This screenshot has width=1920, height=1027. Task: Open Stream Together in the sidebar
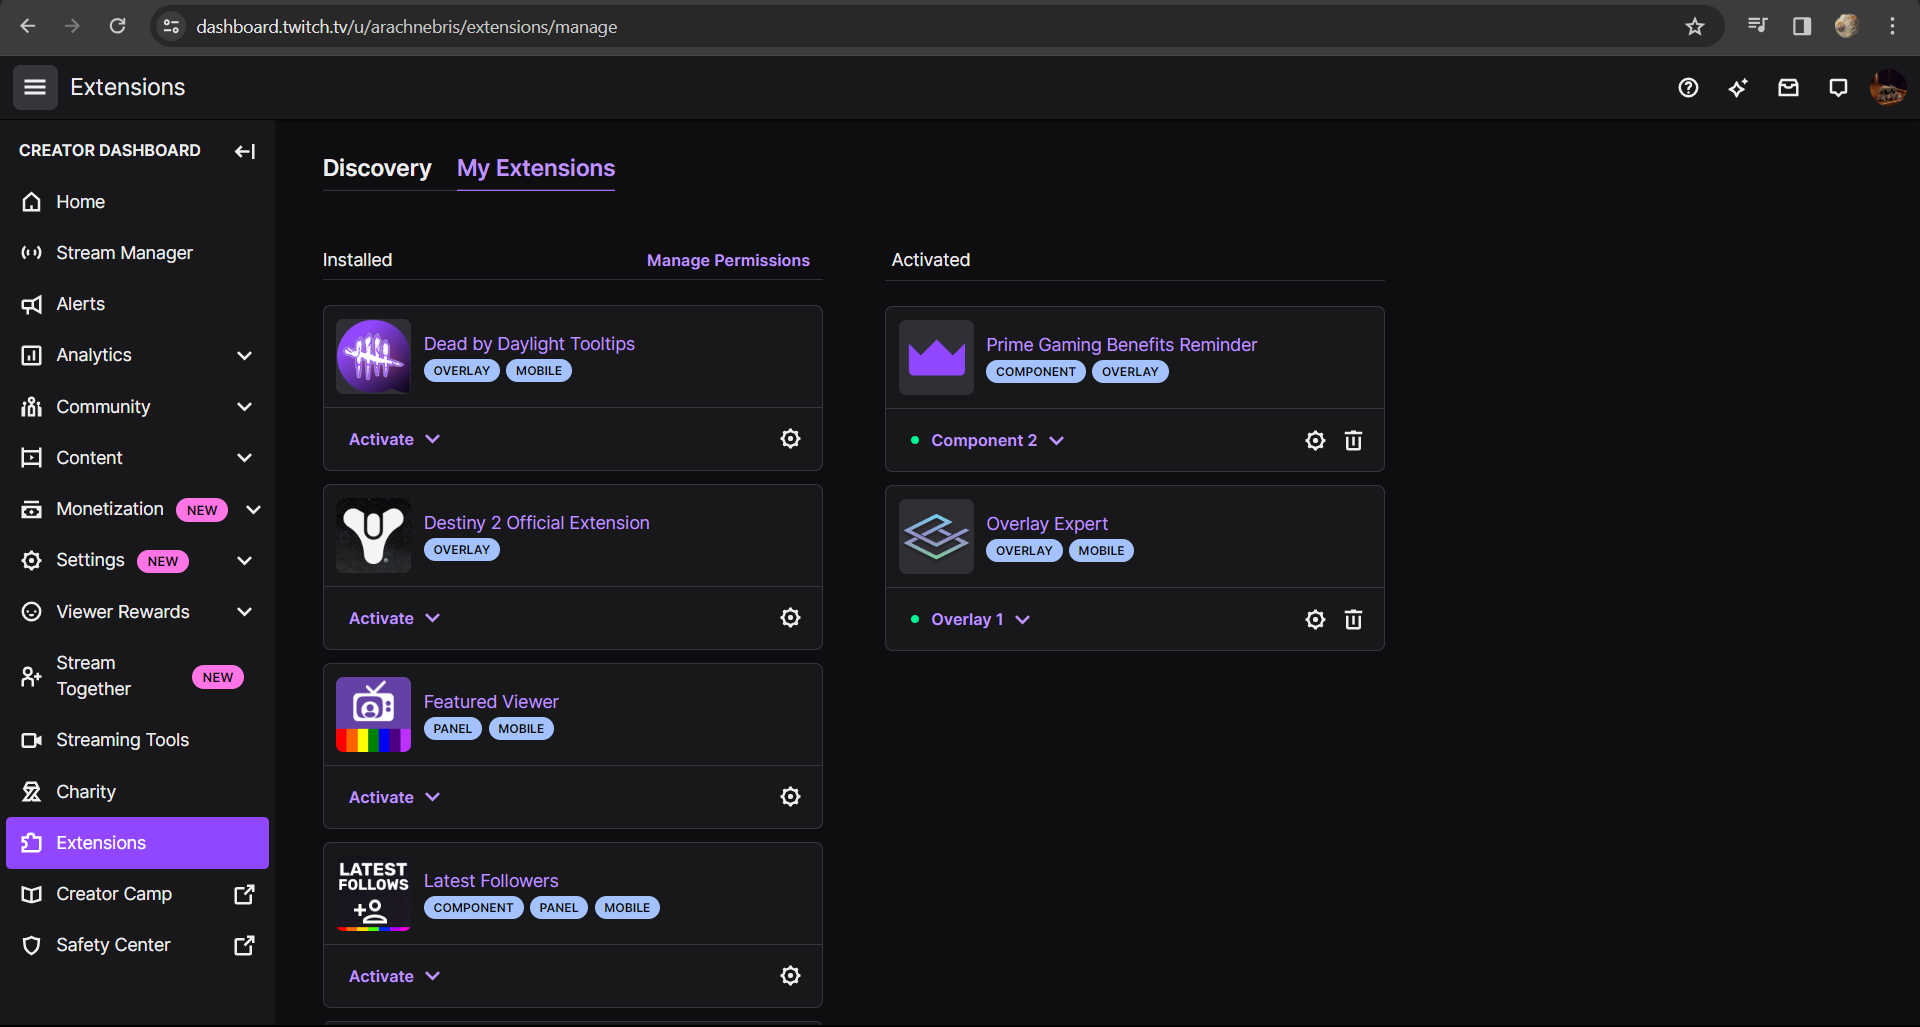click(x=137, y=676)
